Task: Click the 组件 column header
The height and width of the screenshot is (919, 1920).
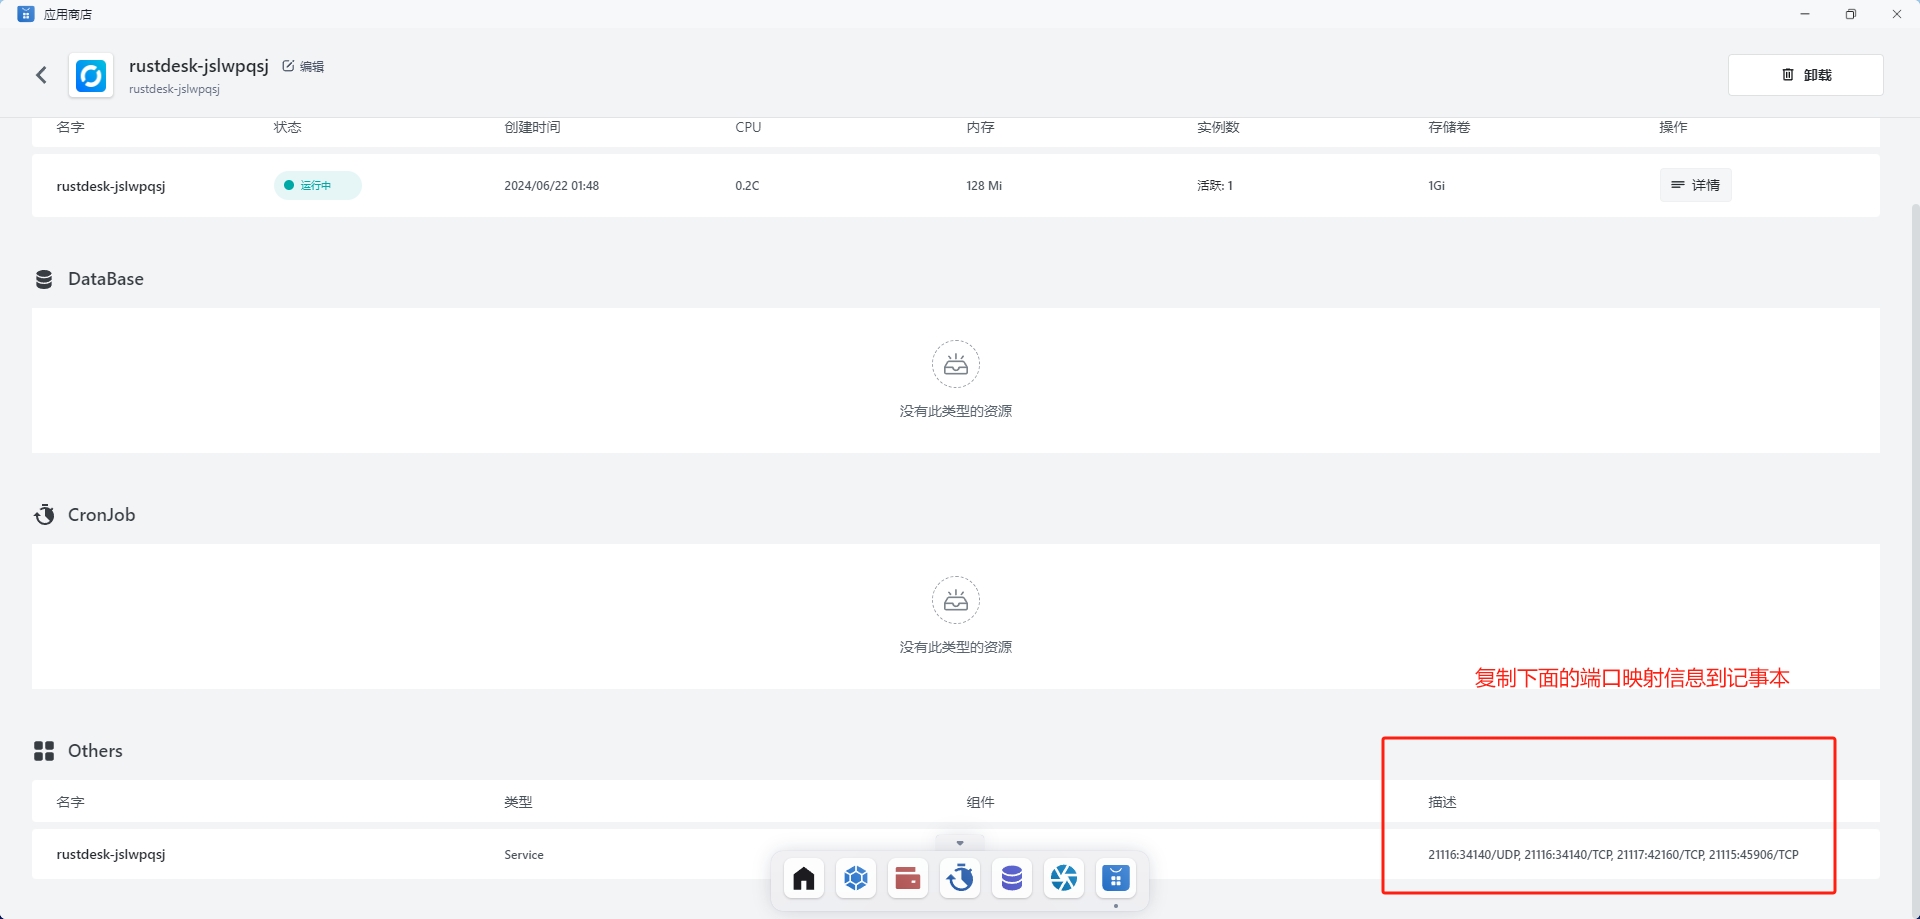Action: pyautogui.click(x=980, y=802)
